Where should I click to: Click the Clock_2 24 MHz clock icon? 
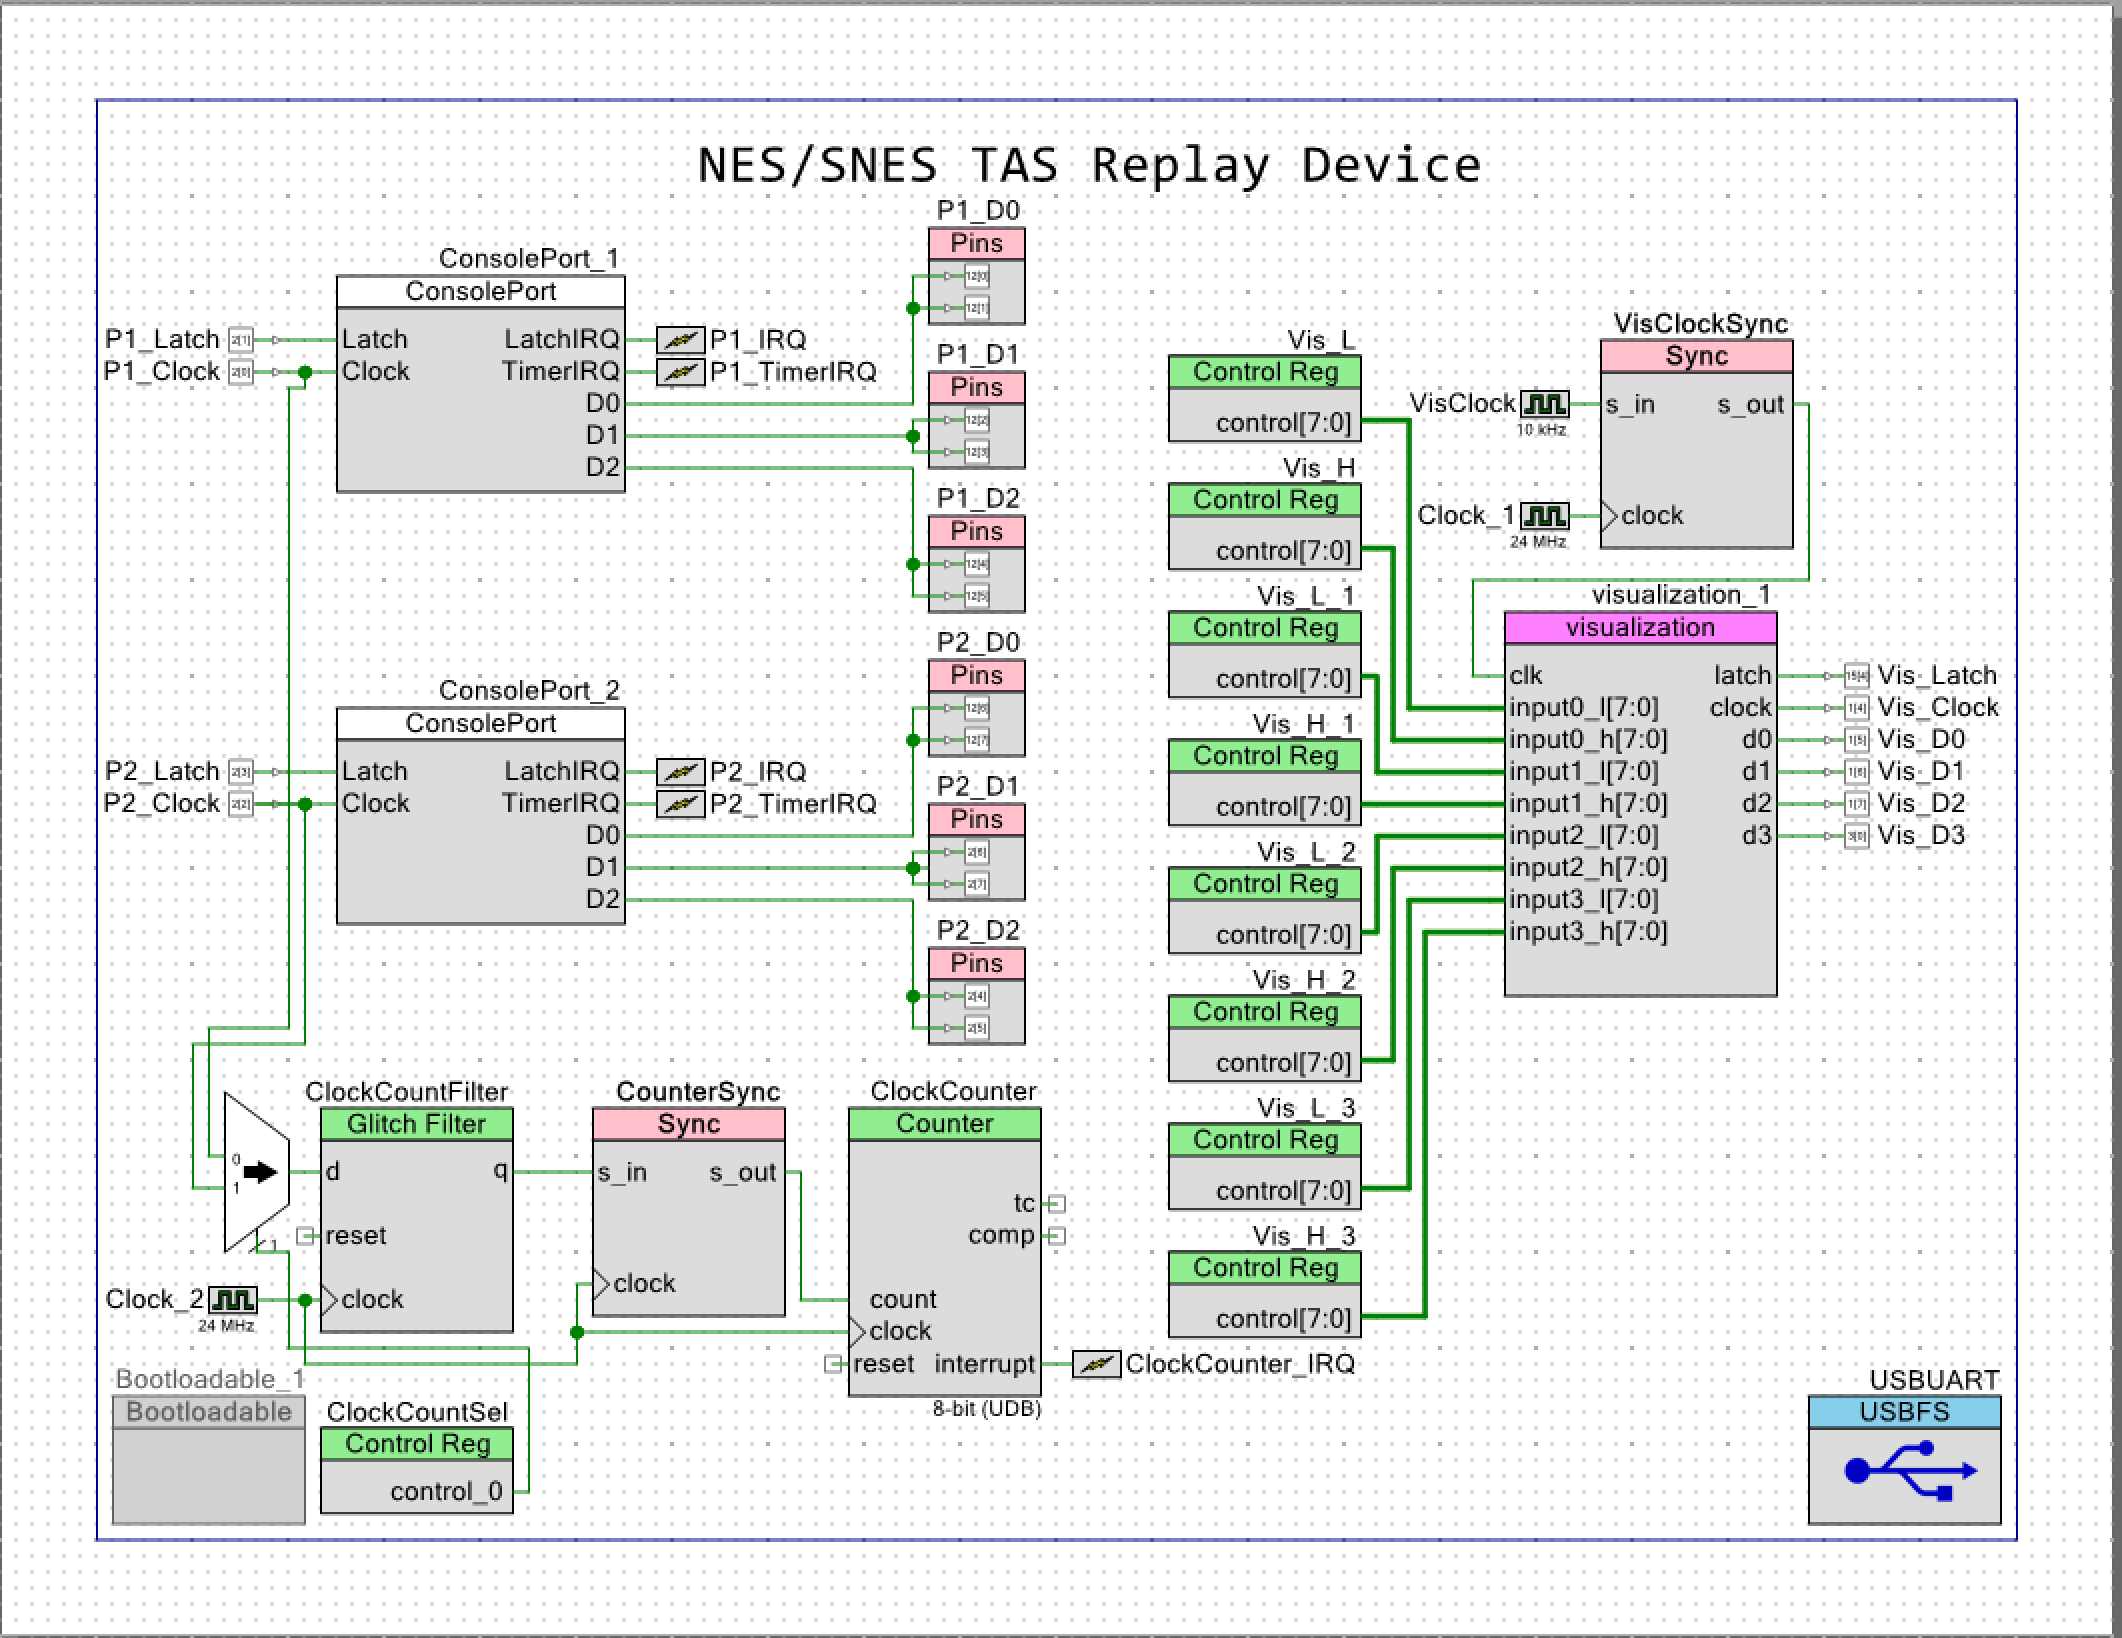tap(232, 1300)
